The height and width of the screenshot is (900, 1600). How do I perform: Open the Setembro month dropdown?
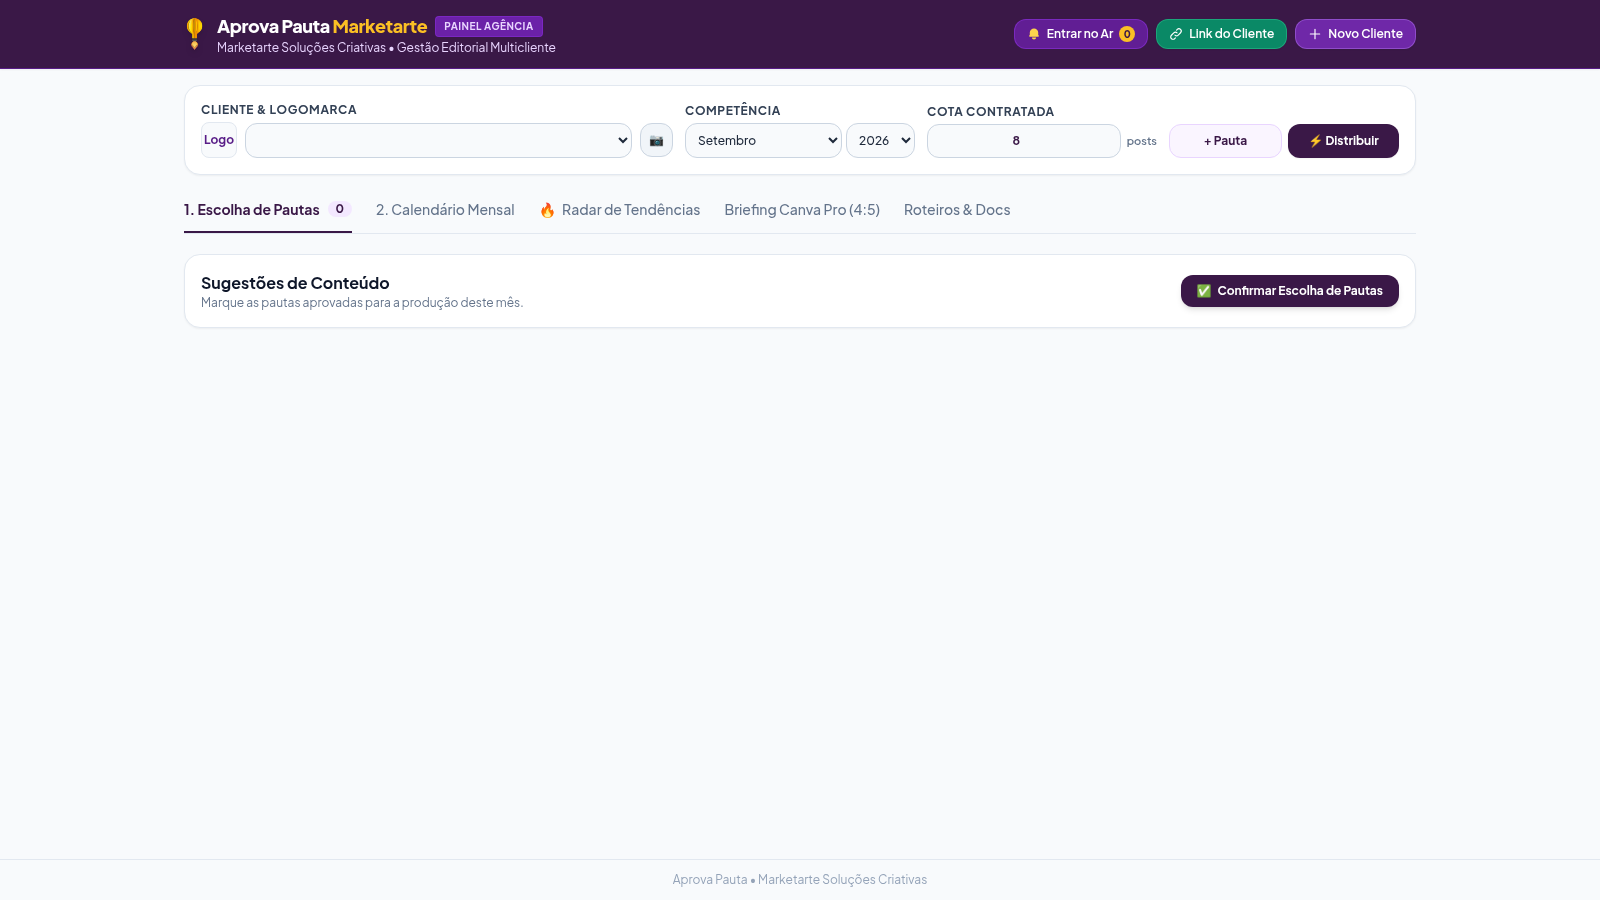point(763,141)
